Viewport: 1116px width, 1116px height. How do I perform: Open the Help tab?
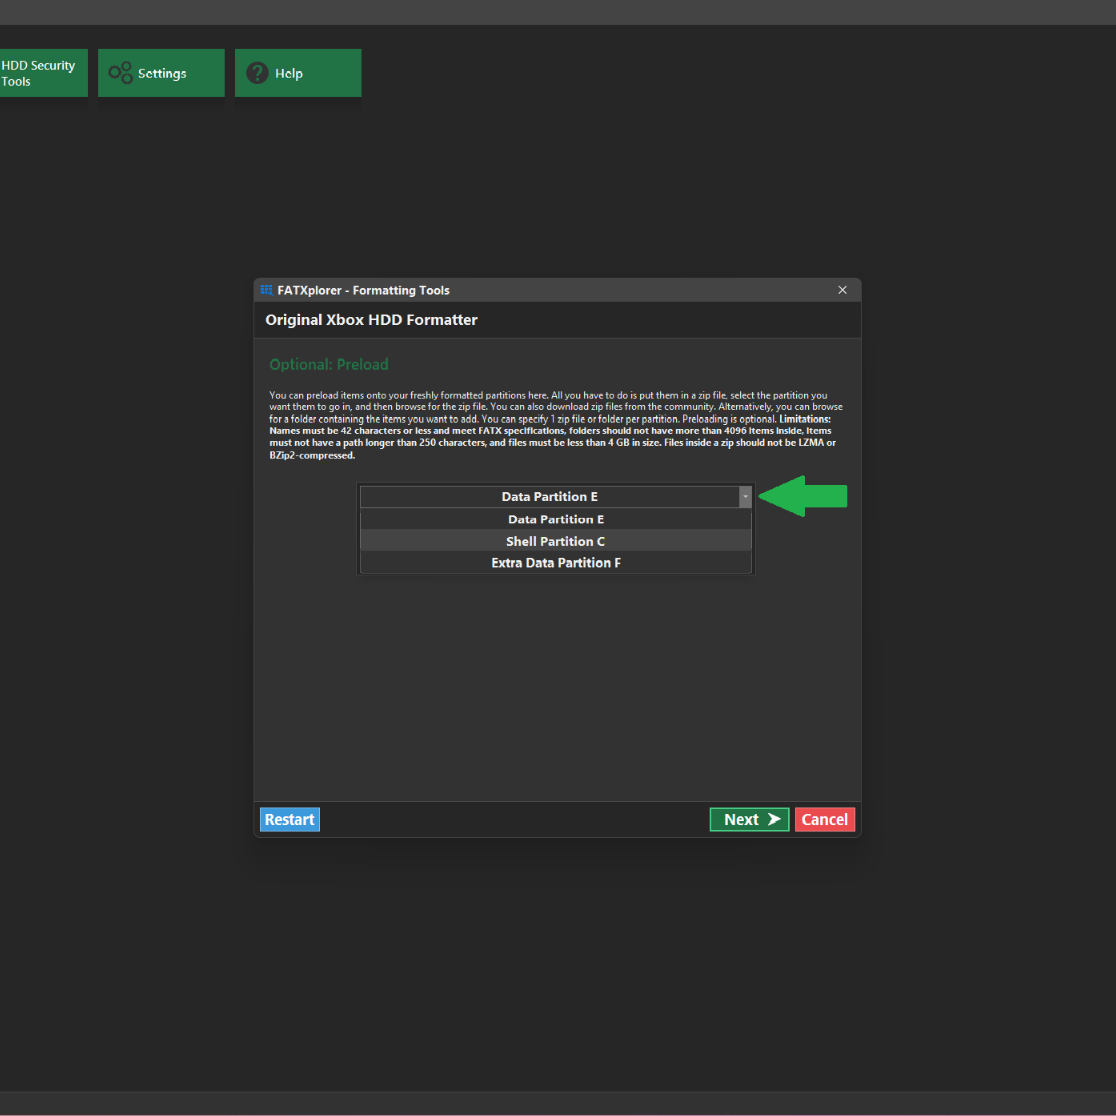click(298, 73)
